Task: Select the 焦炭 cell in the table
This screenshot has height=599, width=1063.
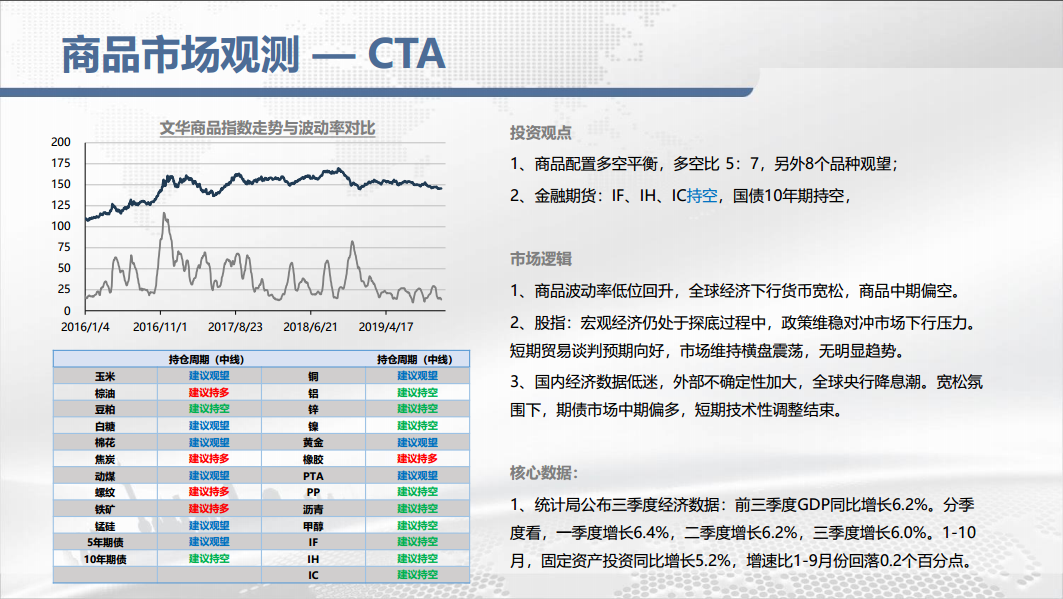Action: coord(105,459)
